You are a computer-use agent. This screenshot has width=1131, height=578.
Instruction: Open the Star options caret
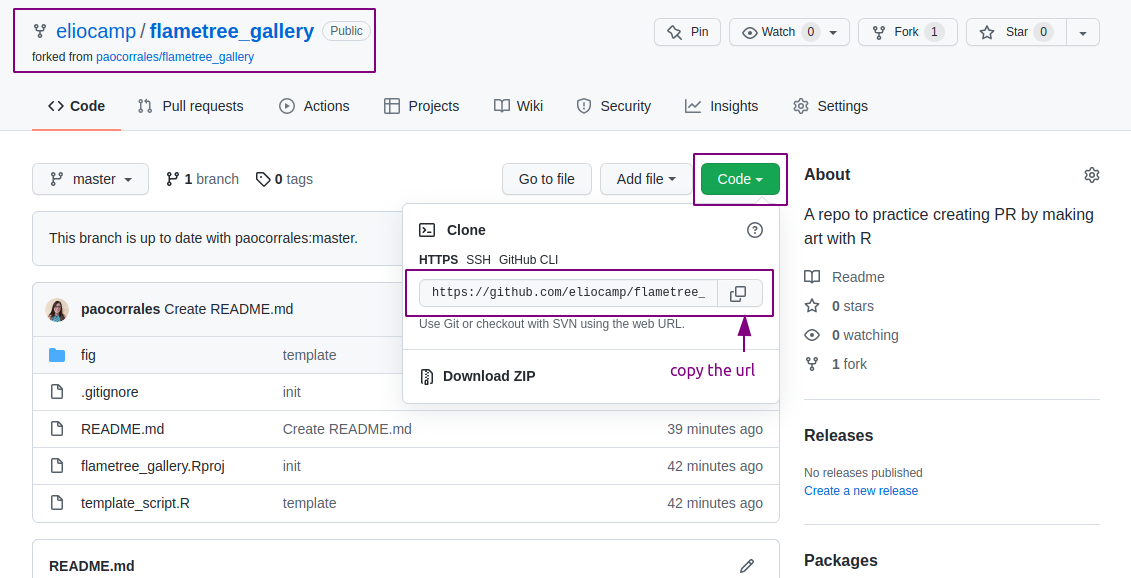(x=1083, y=31)
